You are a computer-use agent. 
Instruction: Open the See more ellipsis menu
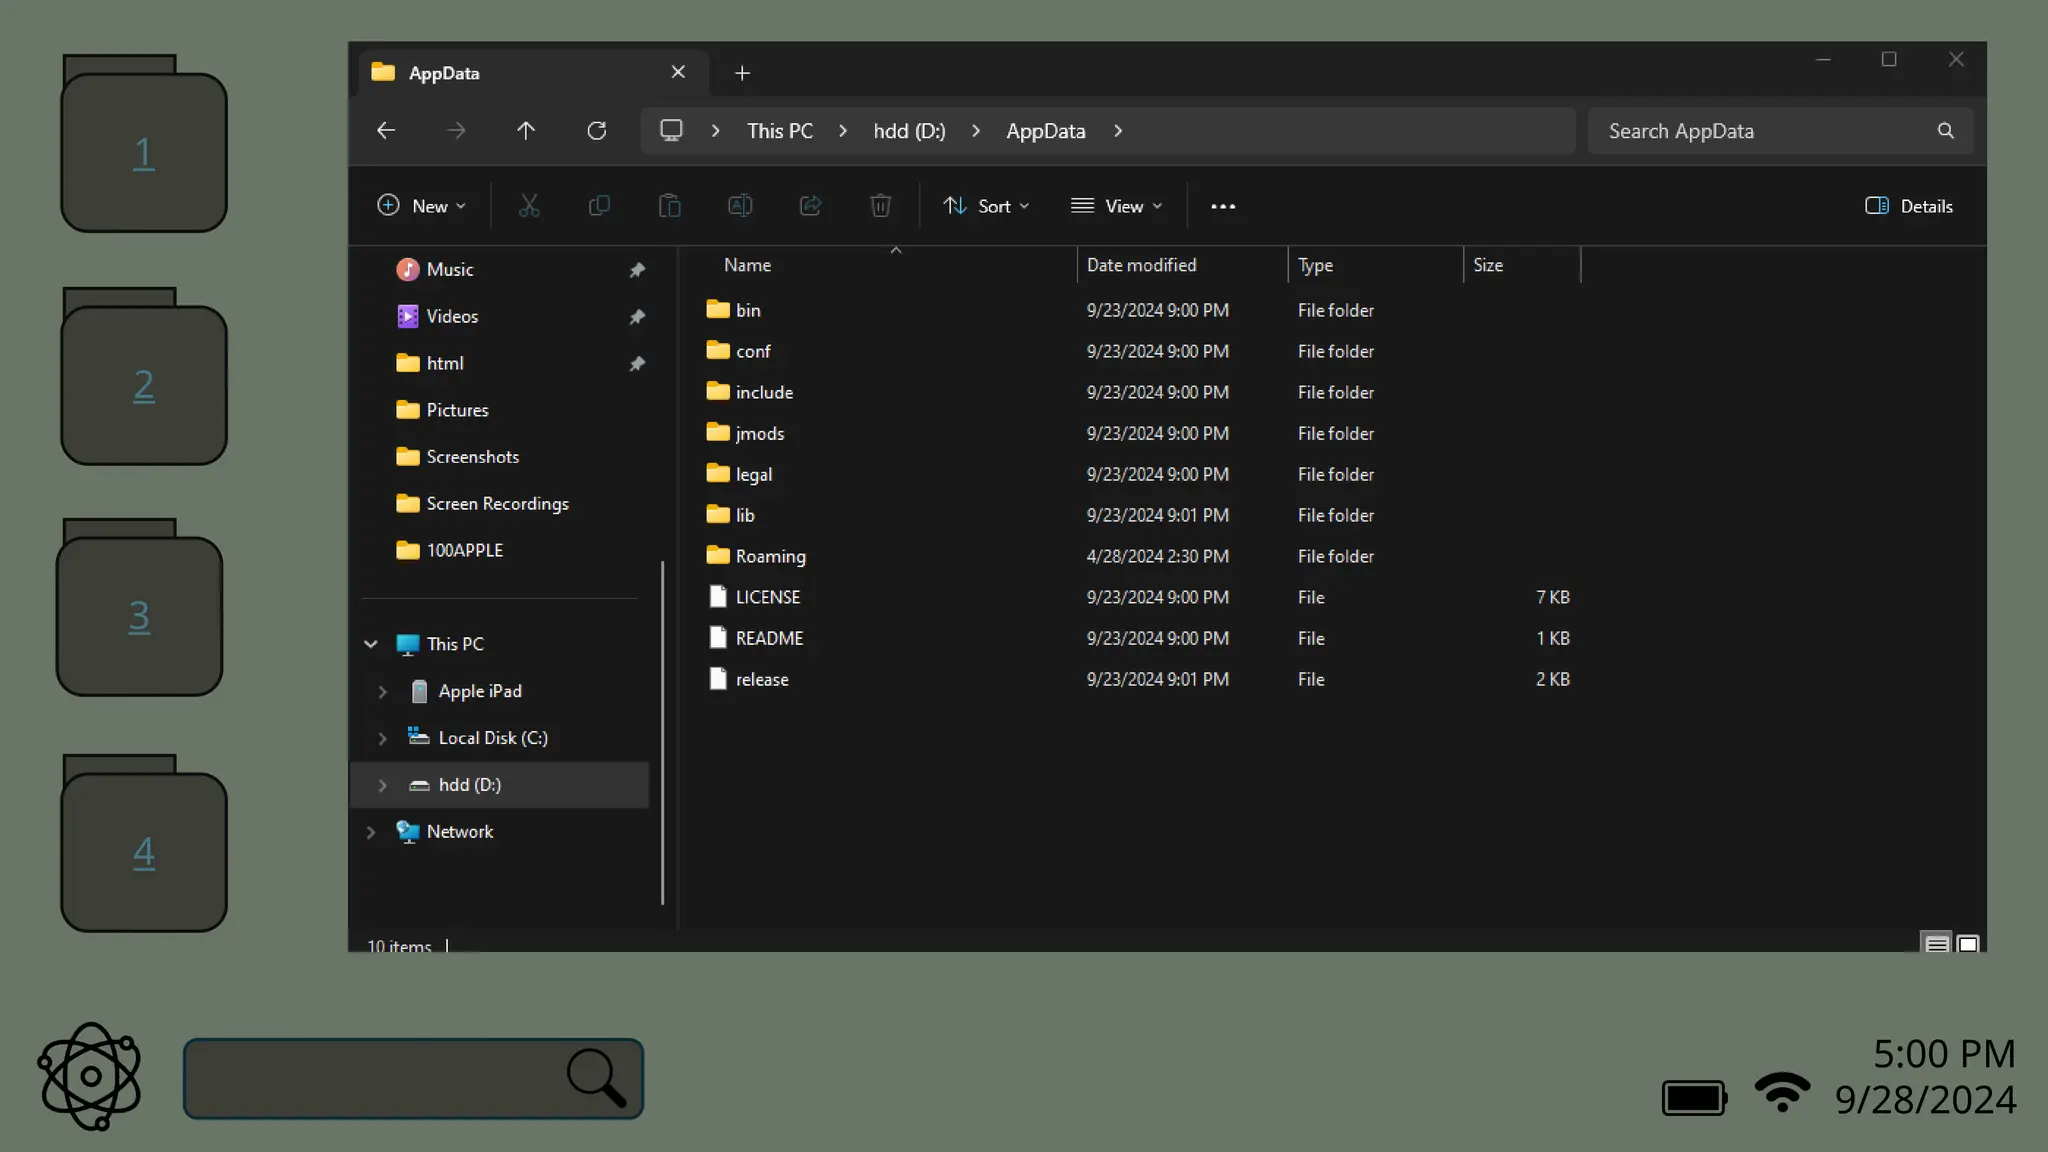(1222, 206)
